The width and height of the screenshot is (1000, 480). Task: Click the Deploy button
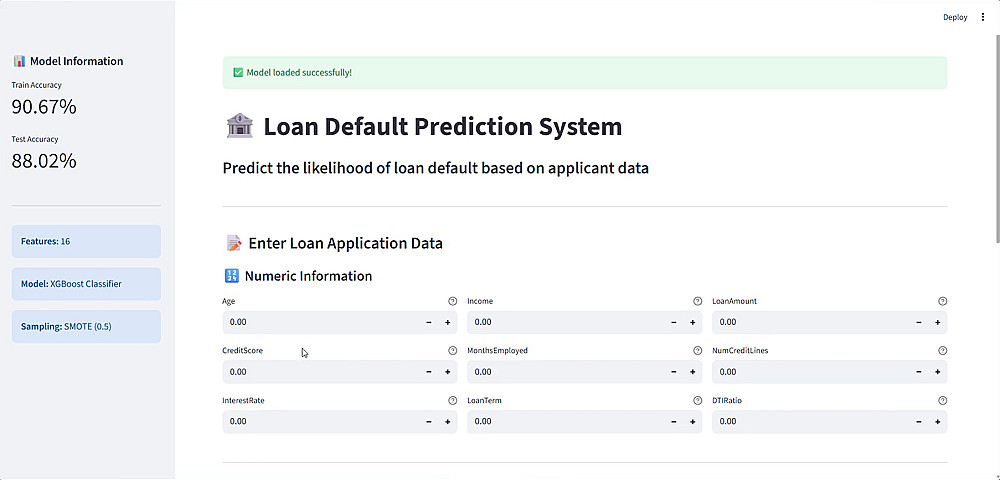[x=955, y=17]
